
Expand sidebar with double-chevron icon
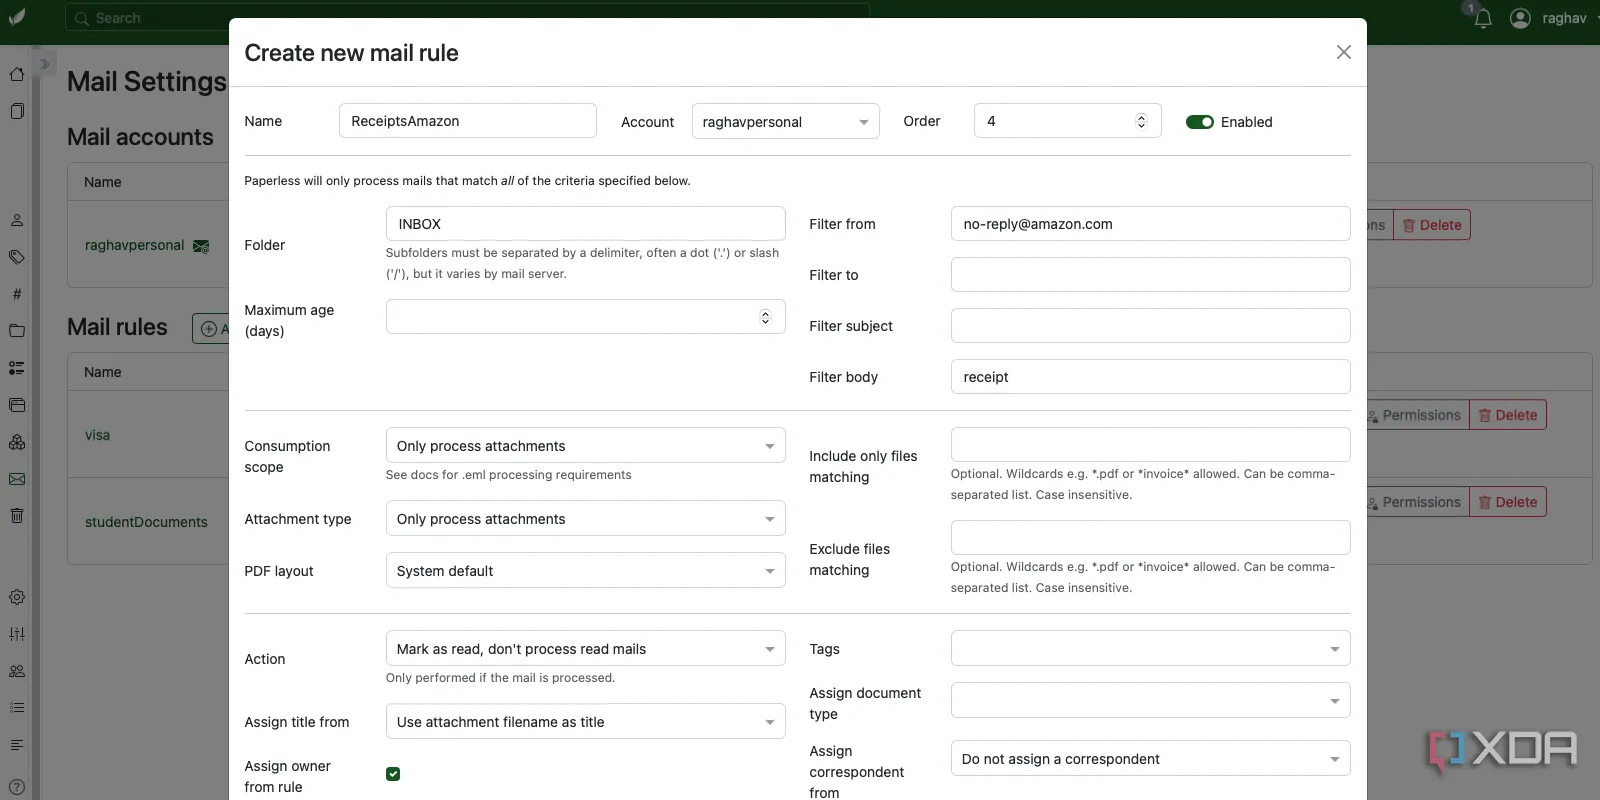(44, 64)
